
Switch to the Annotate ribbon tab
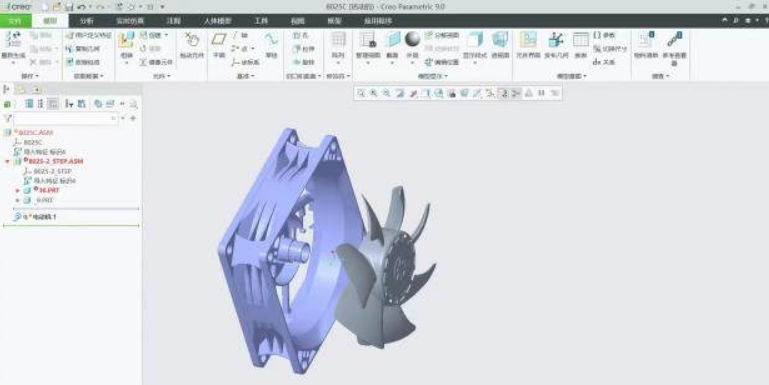tap(173, 21)
